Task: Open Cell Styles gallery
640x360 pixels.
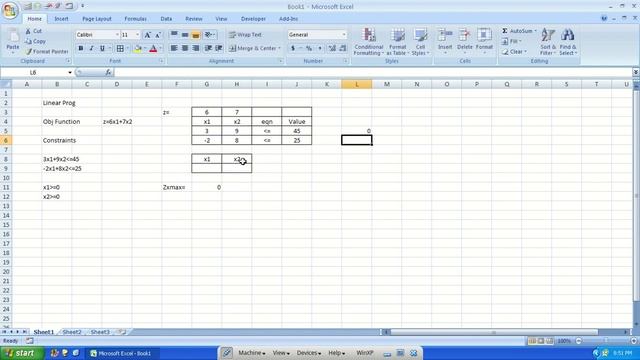Action: 420,42
